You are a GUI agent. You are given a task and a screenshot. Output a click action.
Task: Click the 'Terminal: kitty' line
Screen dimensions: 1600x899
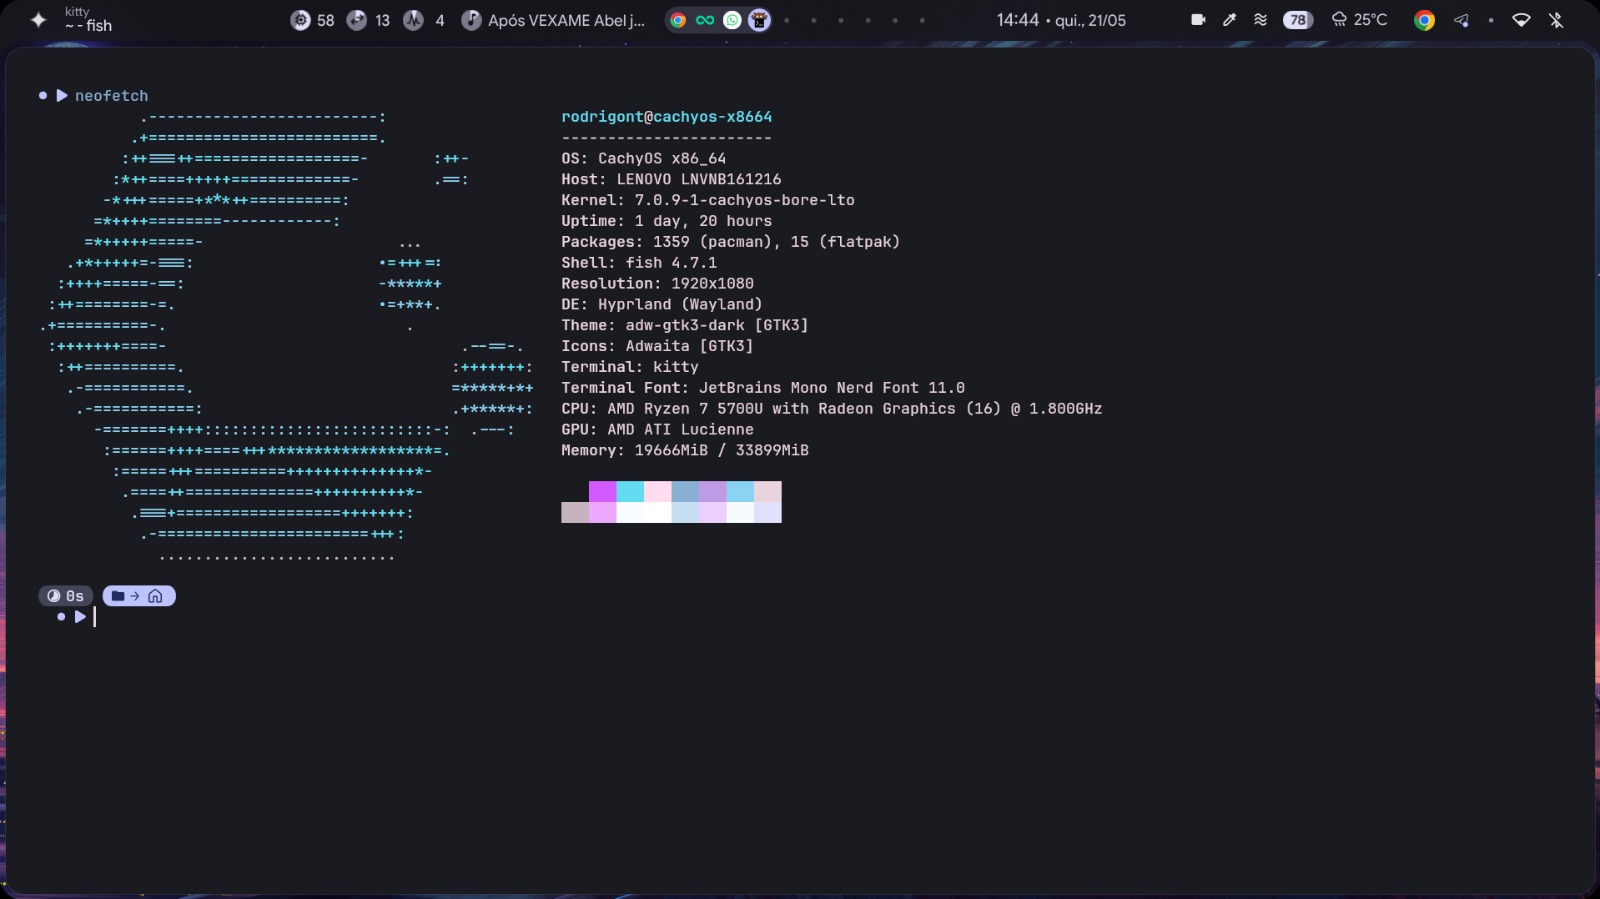(630, 367)
